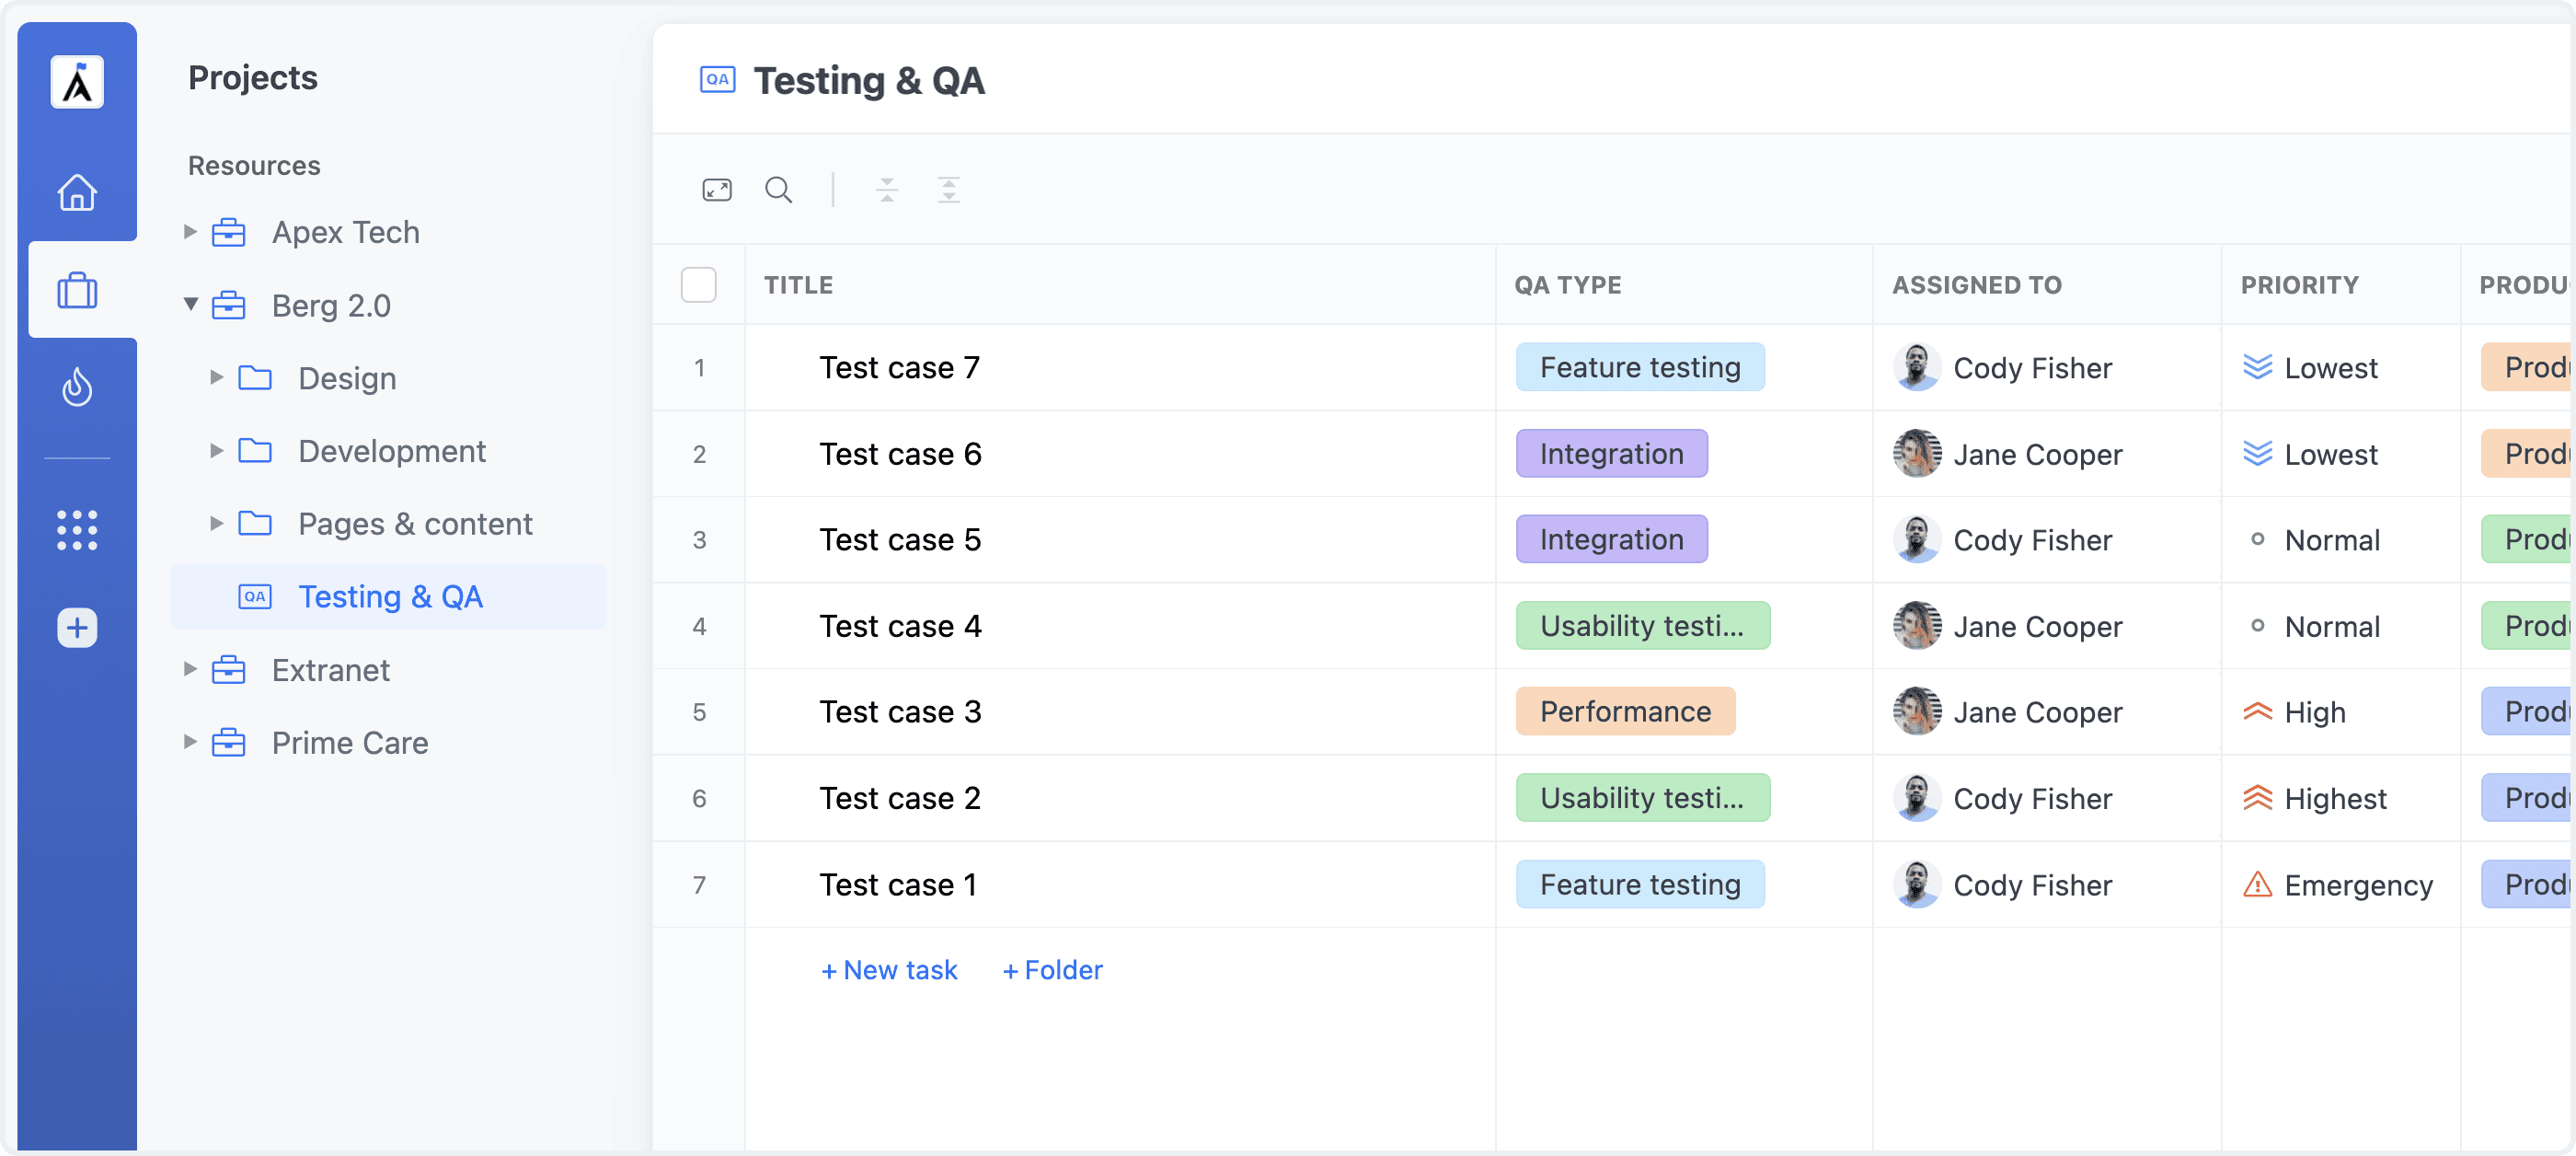The height and width of the screenshot is (1156, 2576).
Task: Open the apps grid icon in sidebar
Action: click(x=77, y=530)
